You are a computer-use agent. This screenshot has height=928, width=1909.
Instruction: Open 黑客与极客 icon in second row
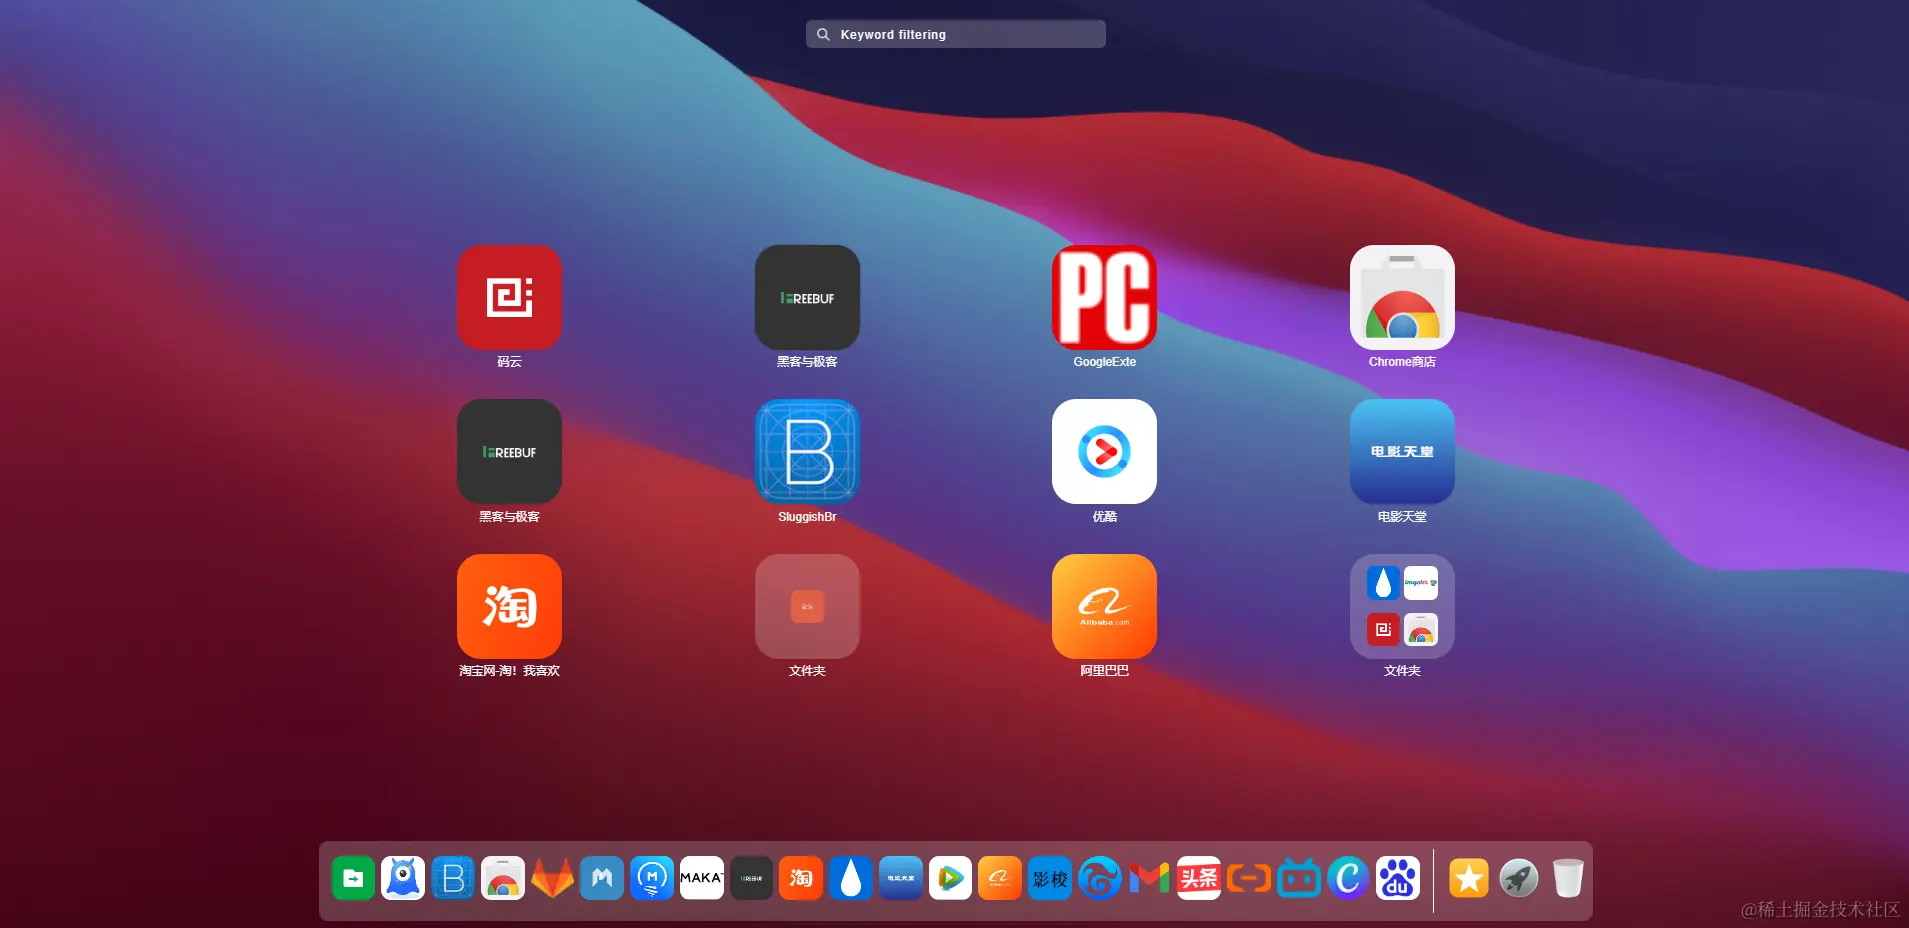pos(509,451)
